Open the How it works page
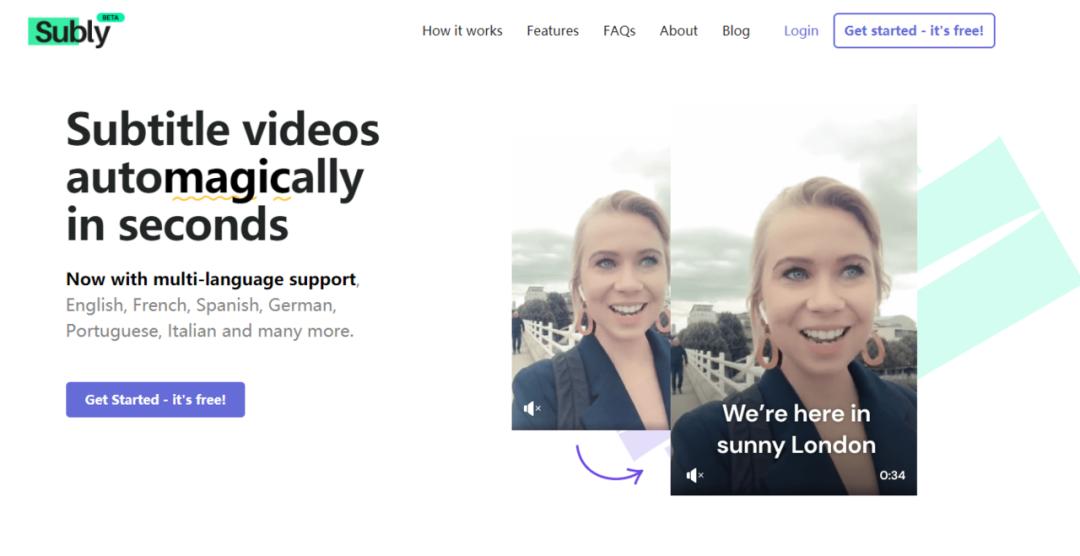Screen dimensions: 1080x556 click(462, 31)
